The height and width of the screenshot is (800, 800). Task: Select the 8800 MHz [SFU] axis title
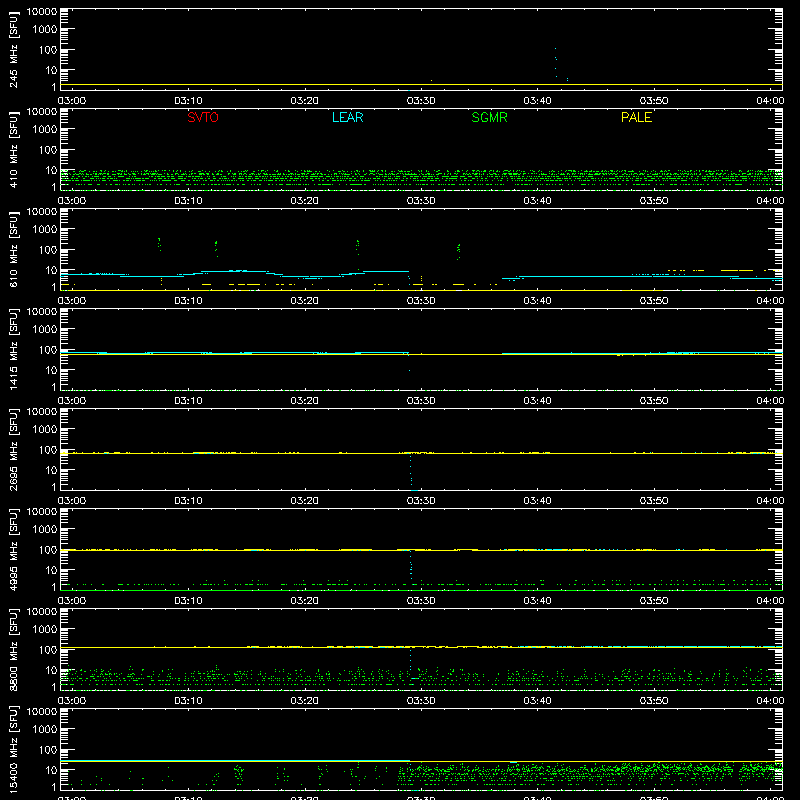pyautogui.click(x=13, y=650)
